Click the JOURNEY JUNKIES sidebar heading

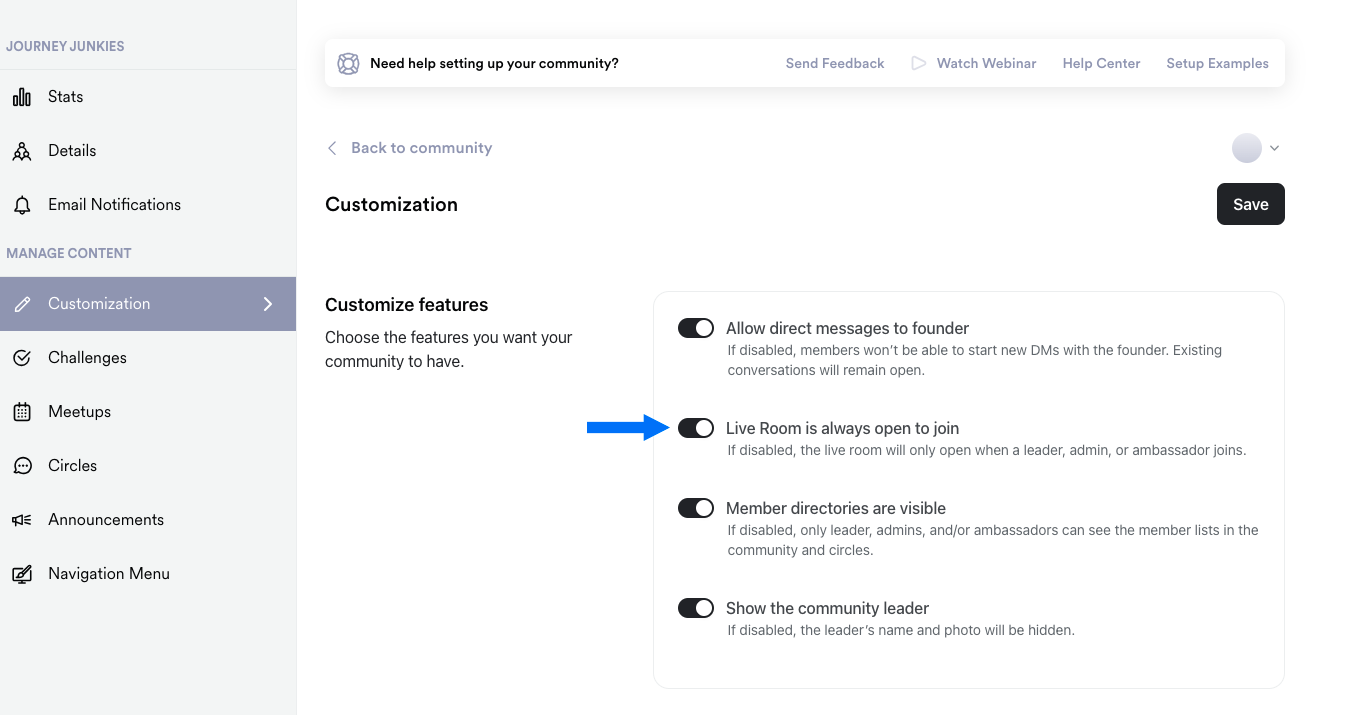point(65,46)
